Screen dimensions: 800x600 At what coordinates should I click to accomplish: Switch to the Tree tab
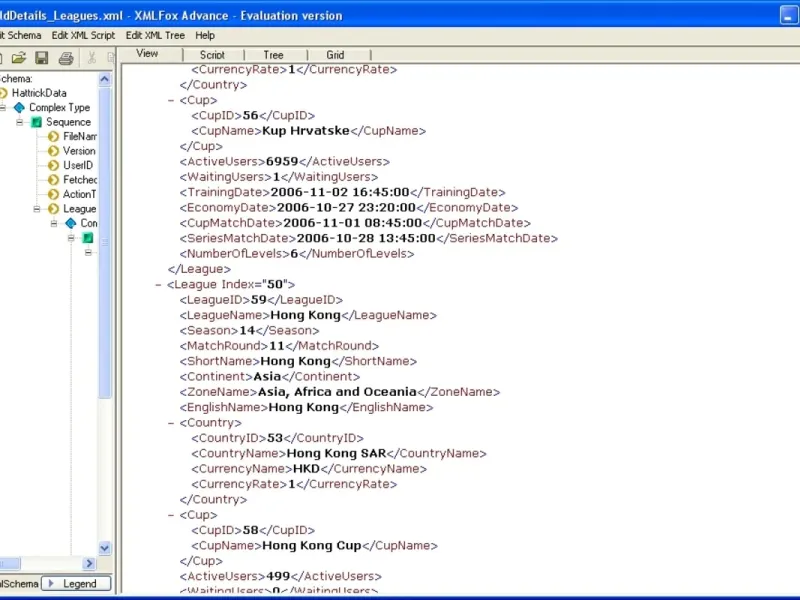tap(273, 55)
